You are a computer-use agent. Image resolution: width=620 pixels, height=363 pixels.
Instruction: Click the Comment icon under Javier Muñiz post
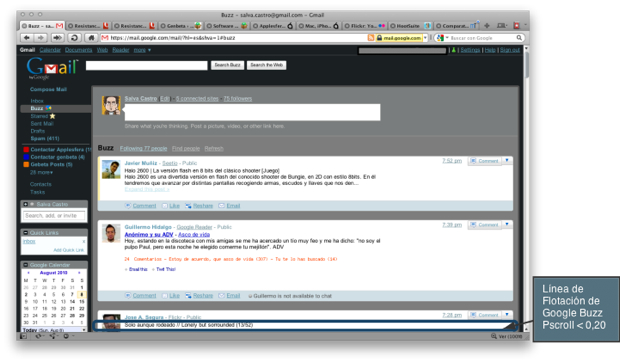128,206
